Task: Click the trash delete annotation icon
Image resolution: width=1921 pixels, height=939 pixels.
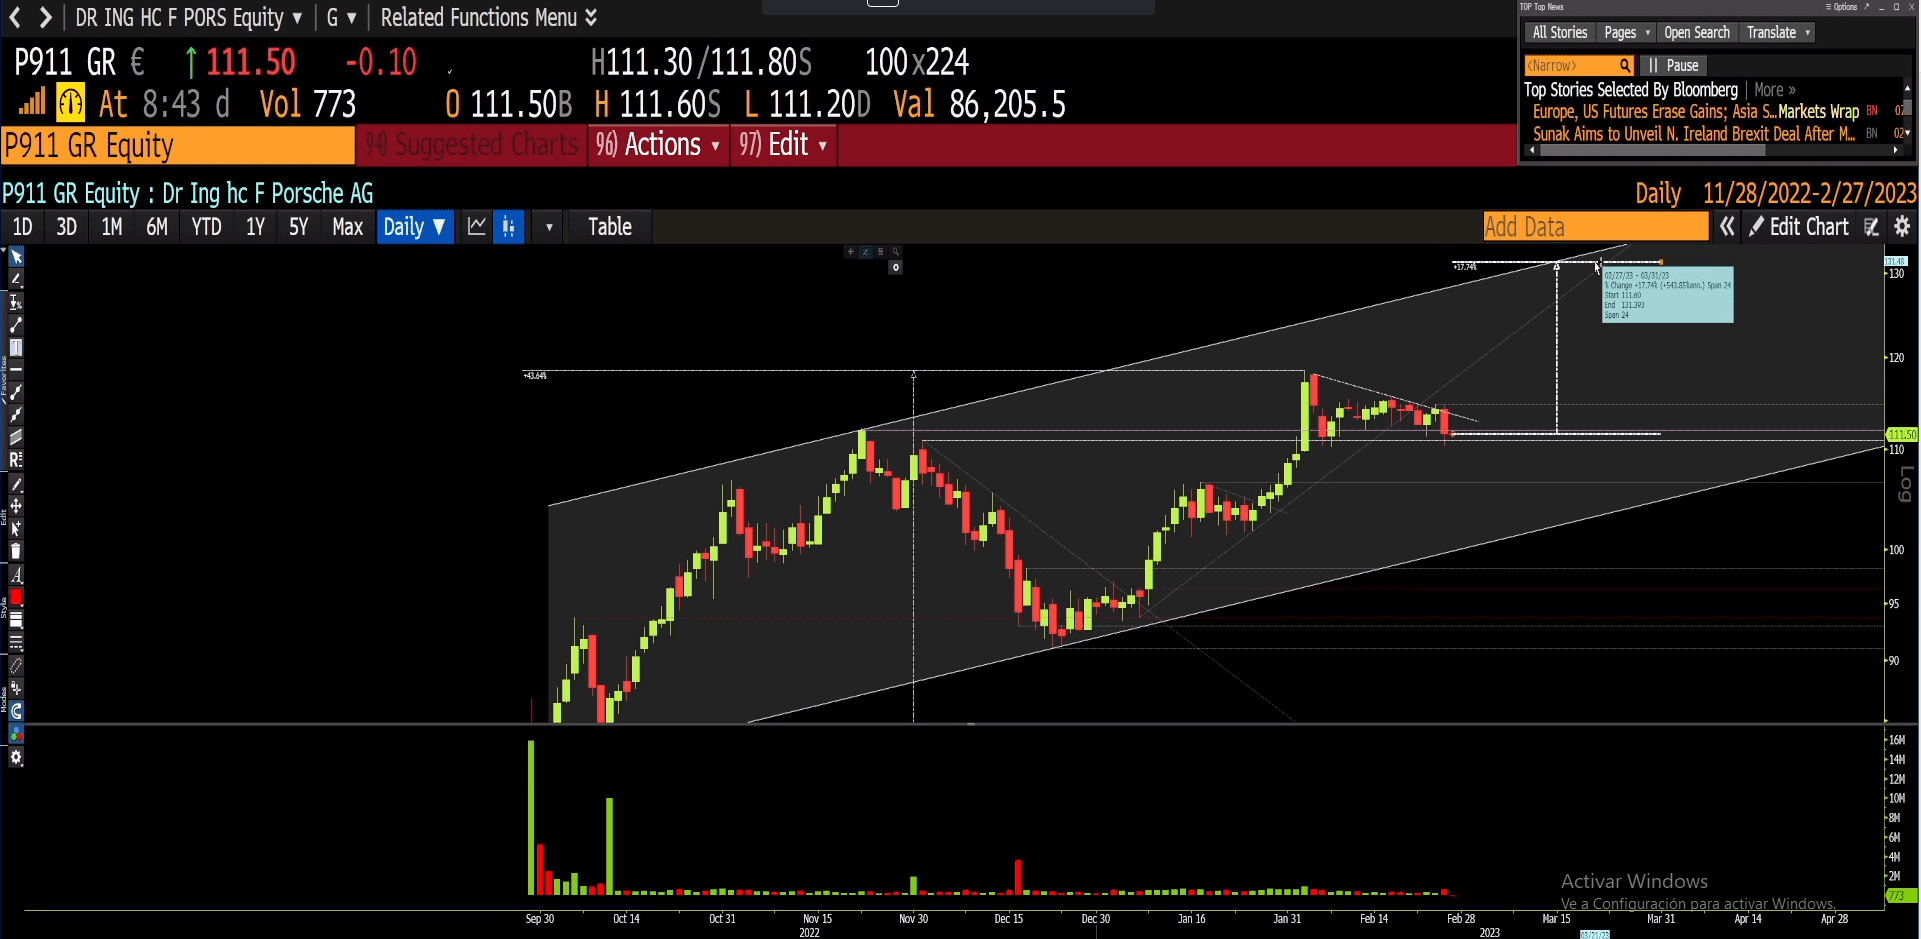Action: pyautogui.click(x=16, y=551)
